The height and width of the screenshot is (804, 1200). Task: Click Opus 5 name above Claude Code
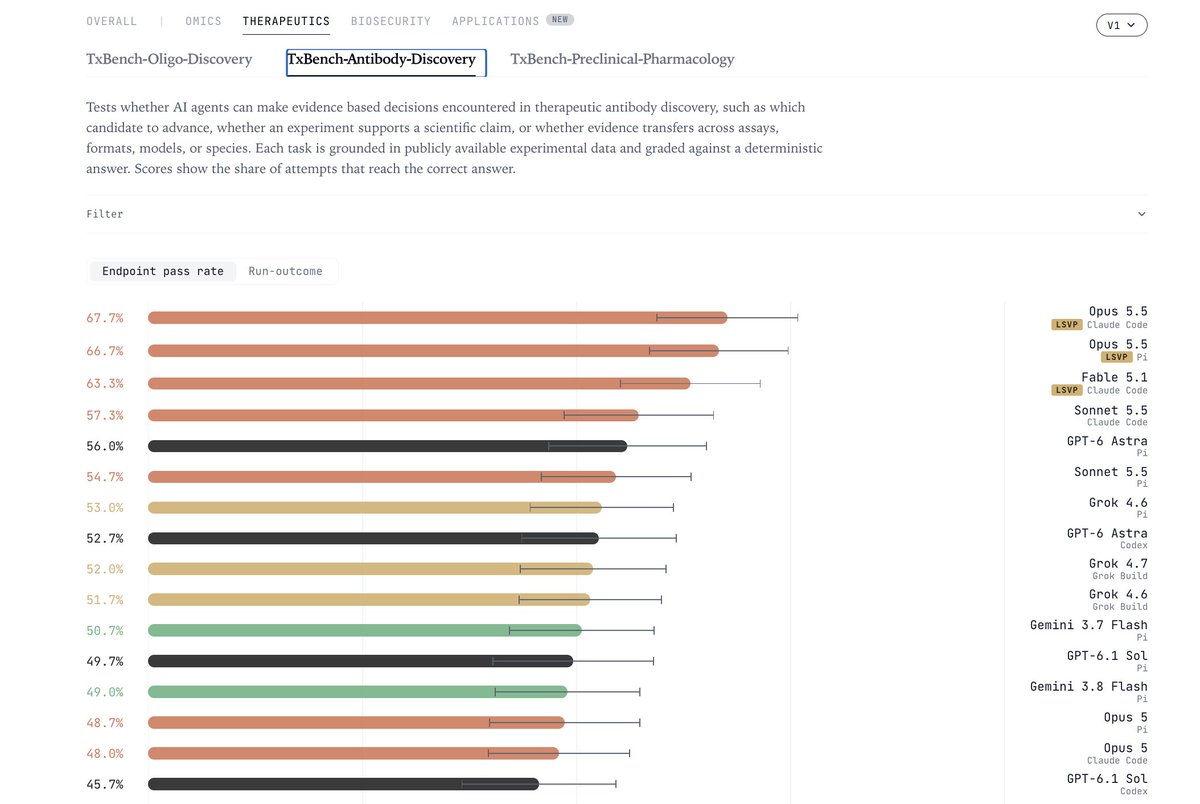click(x=1126, y=748)
